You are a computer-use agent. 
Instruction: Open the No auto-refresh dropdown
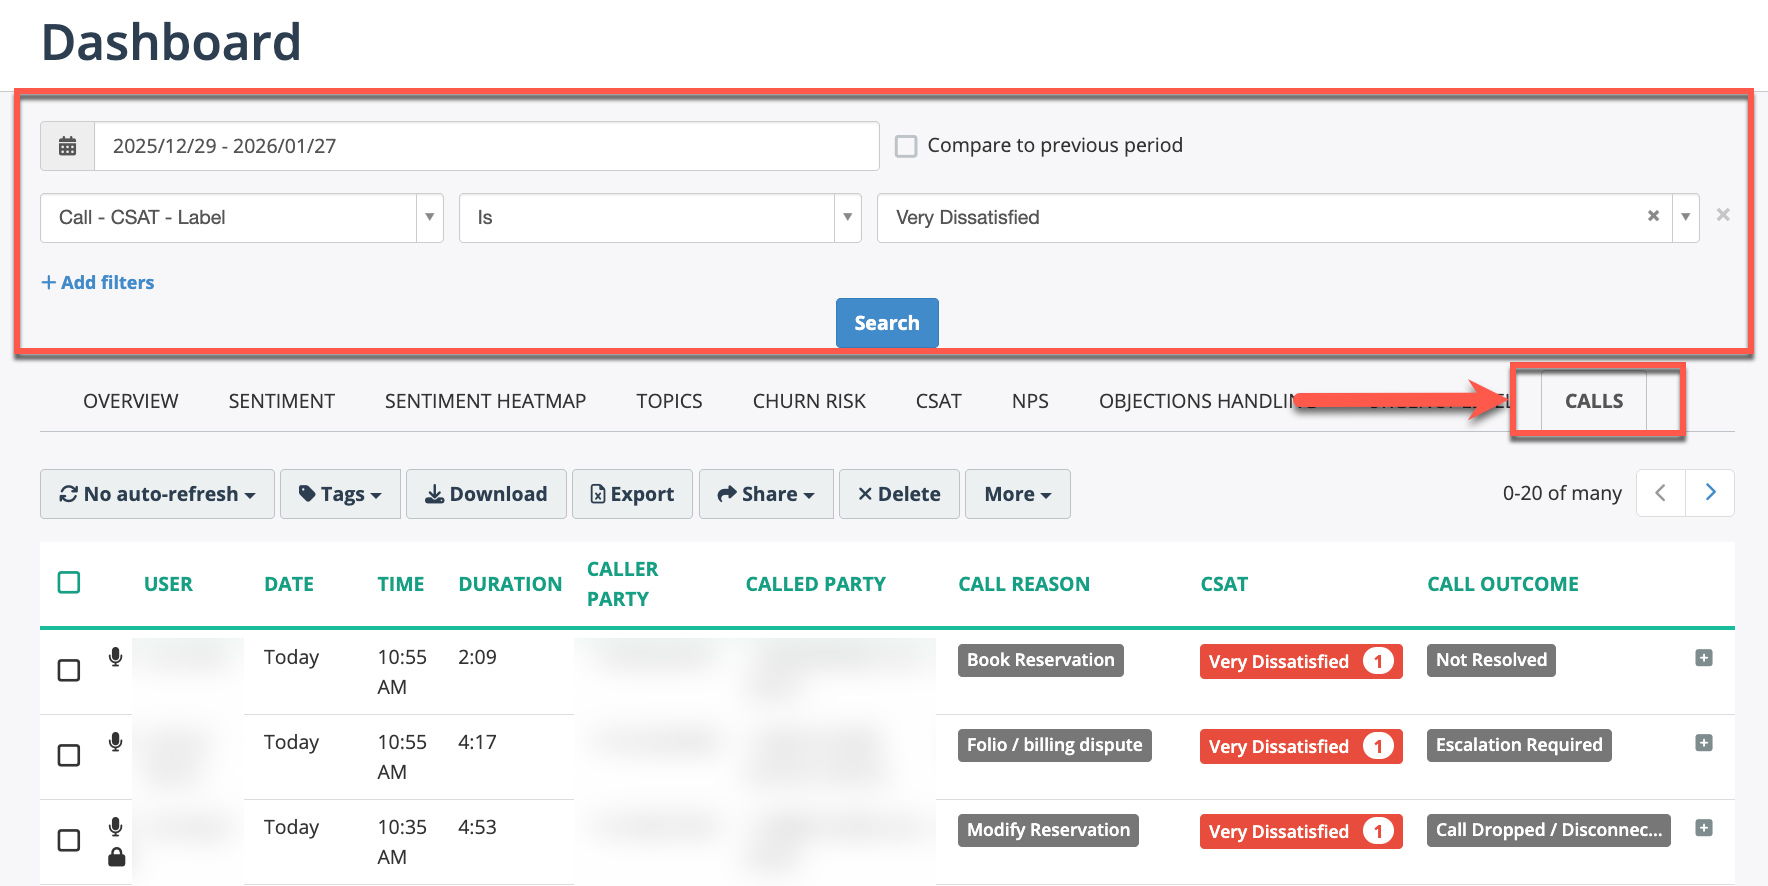[157, 494]
